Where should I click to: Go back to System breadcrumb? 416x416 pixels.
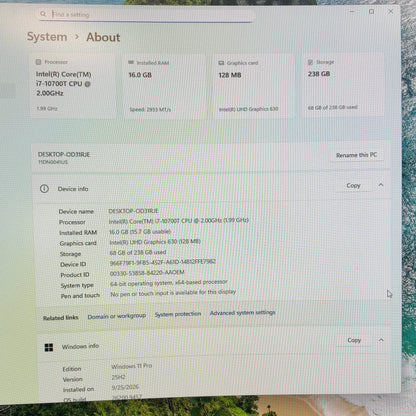47,37
